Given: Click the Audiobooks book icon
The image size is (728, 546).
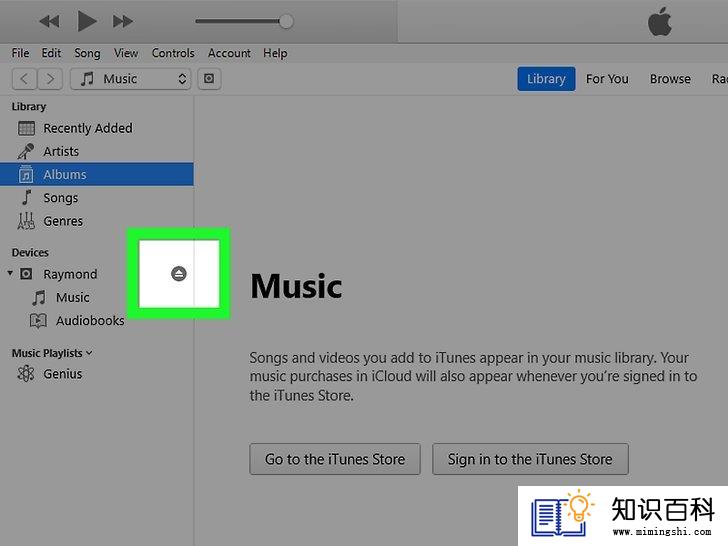Looking at the screenshot, I should coord(38,320).
